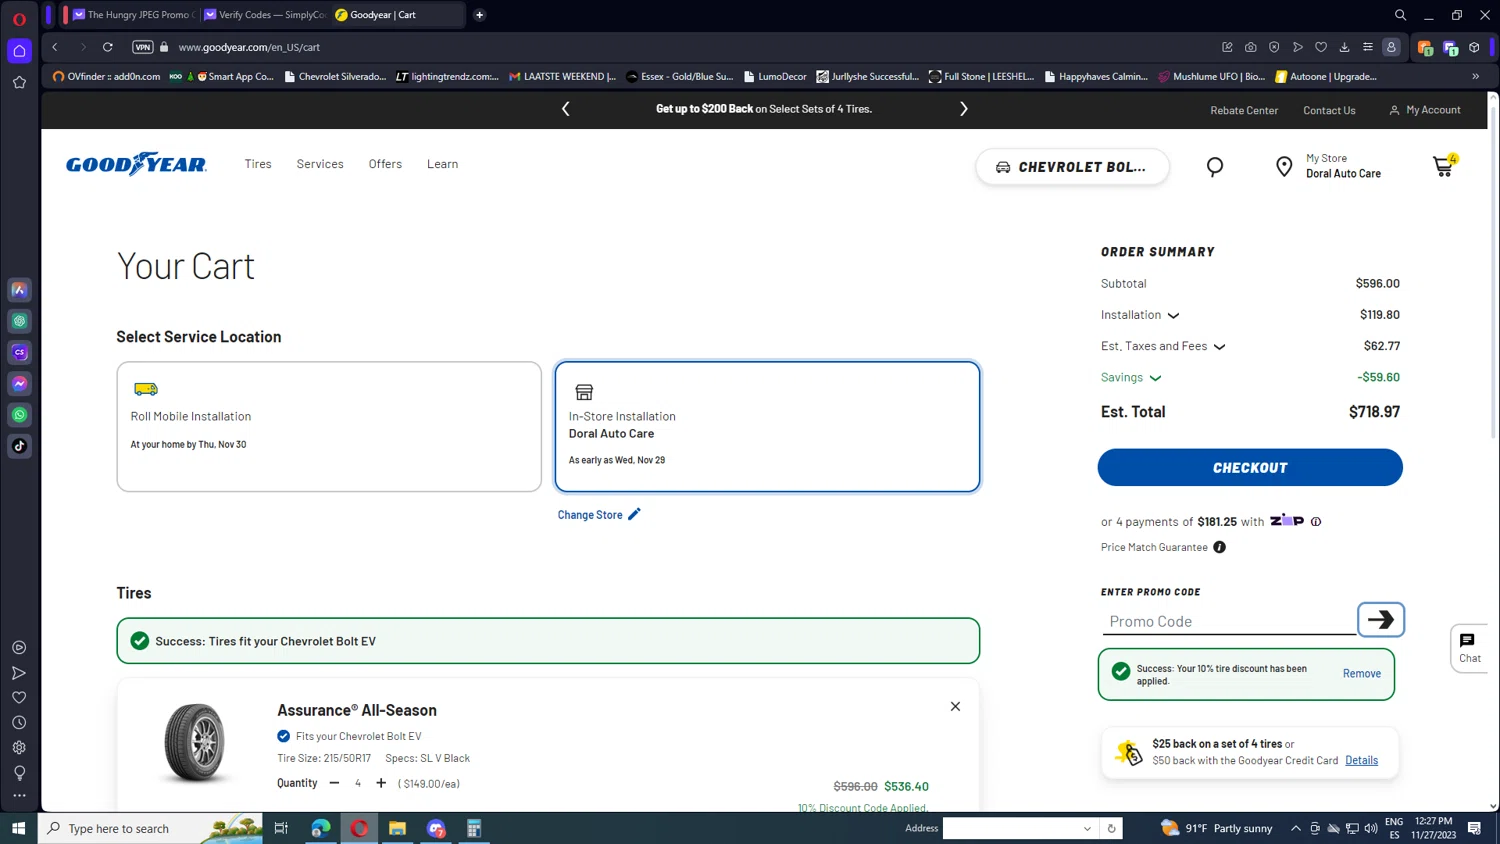Reload the page

pos(108,47)
